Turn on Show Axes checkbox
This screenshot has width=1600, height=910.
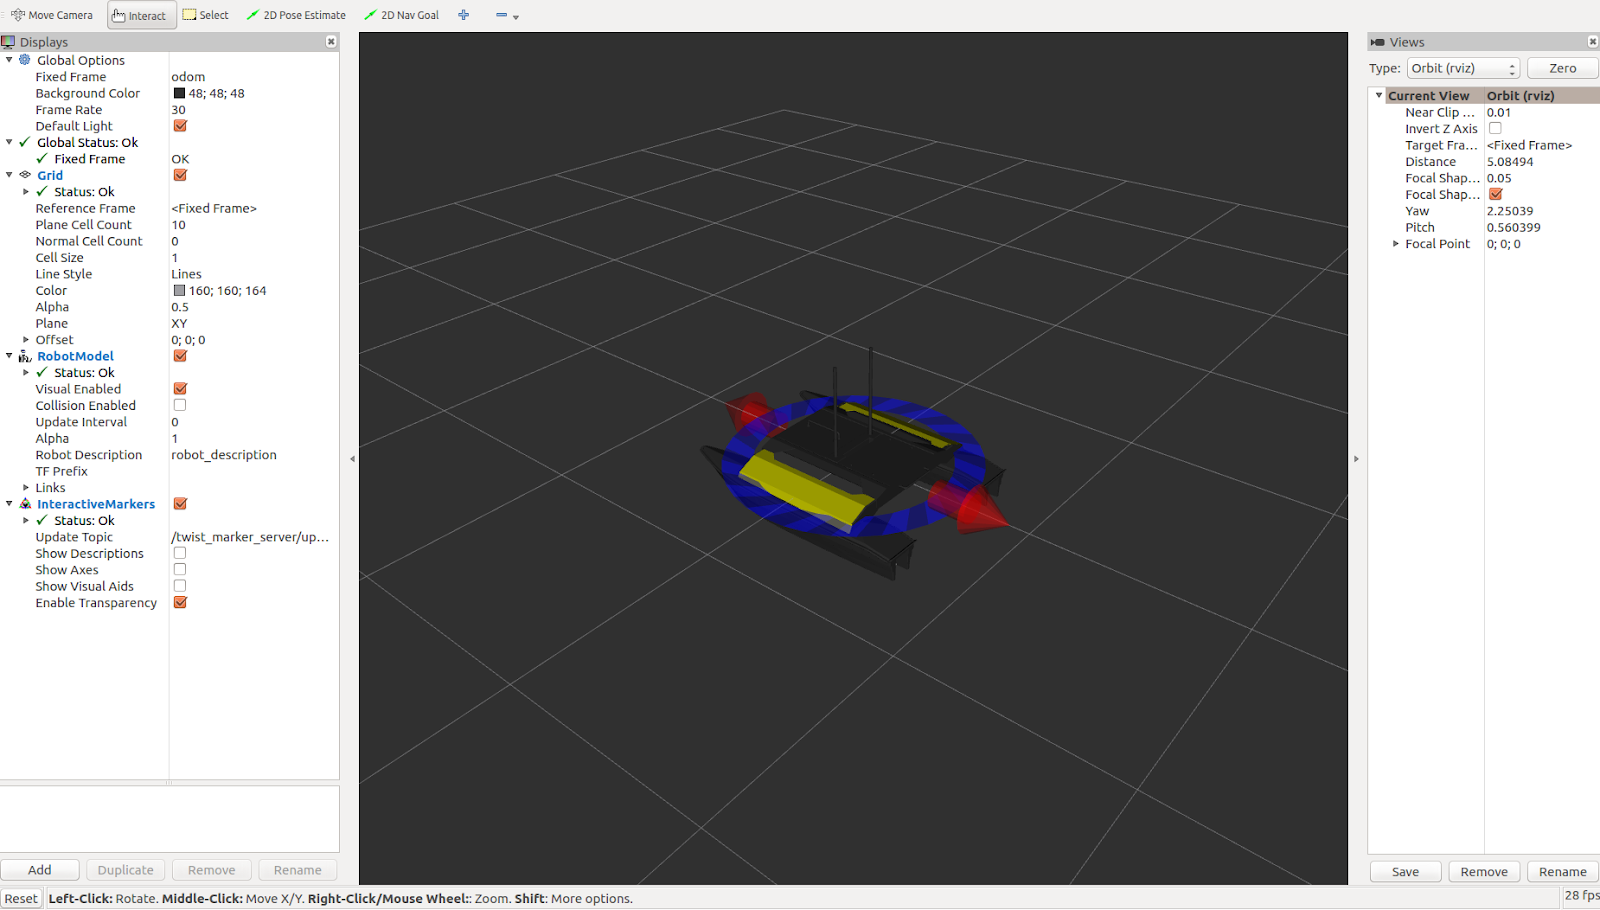pyautogui.click(x=180, y=570)
